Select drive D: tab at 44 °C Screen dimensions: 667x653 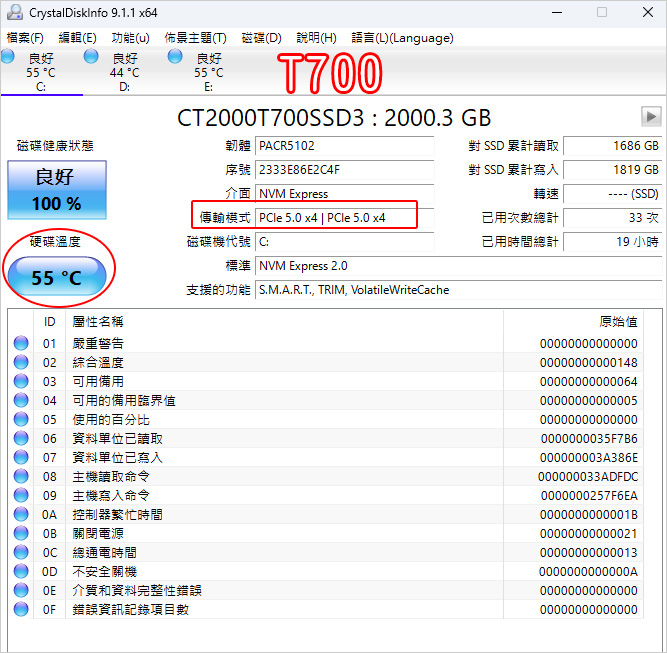(x=125, y=72)
